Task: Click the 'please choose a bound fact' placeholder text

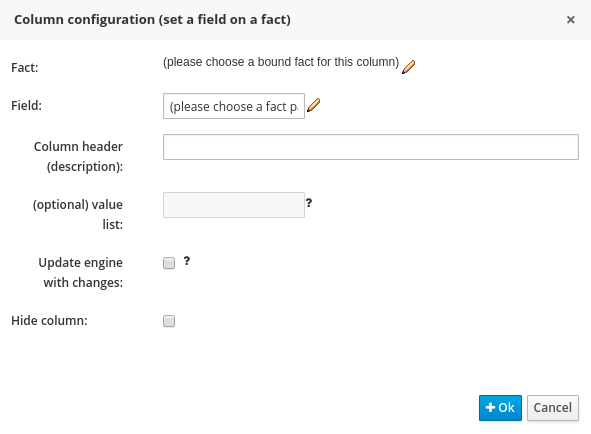Action: pos(281,62)
